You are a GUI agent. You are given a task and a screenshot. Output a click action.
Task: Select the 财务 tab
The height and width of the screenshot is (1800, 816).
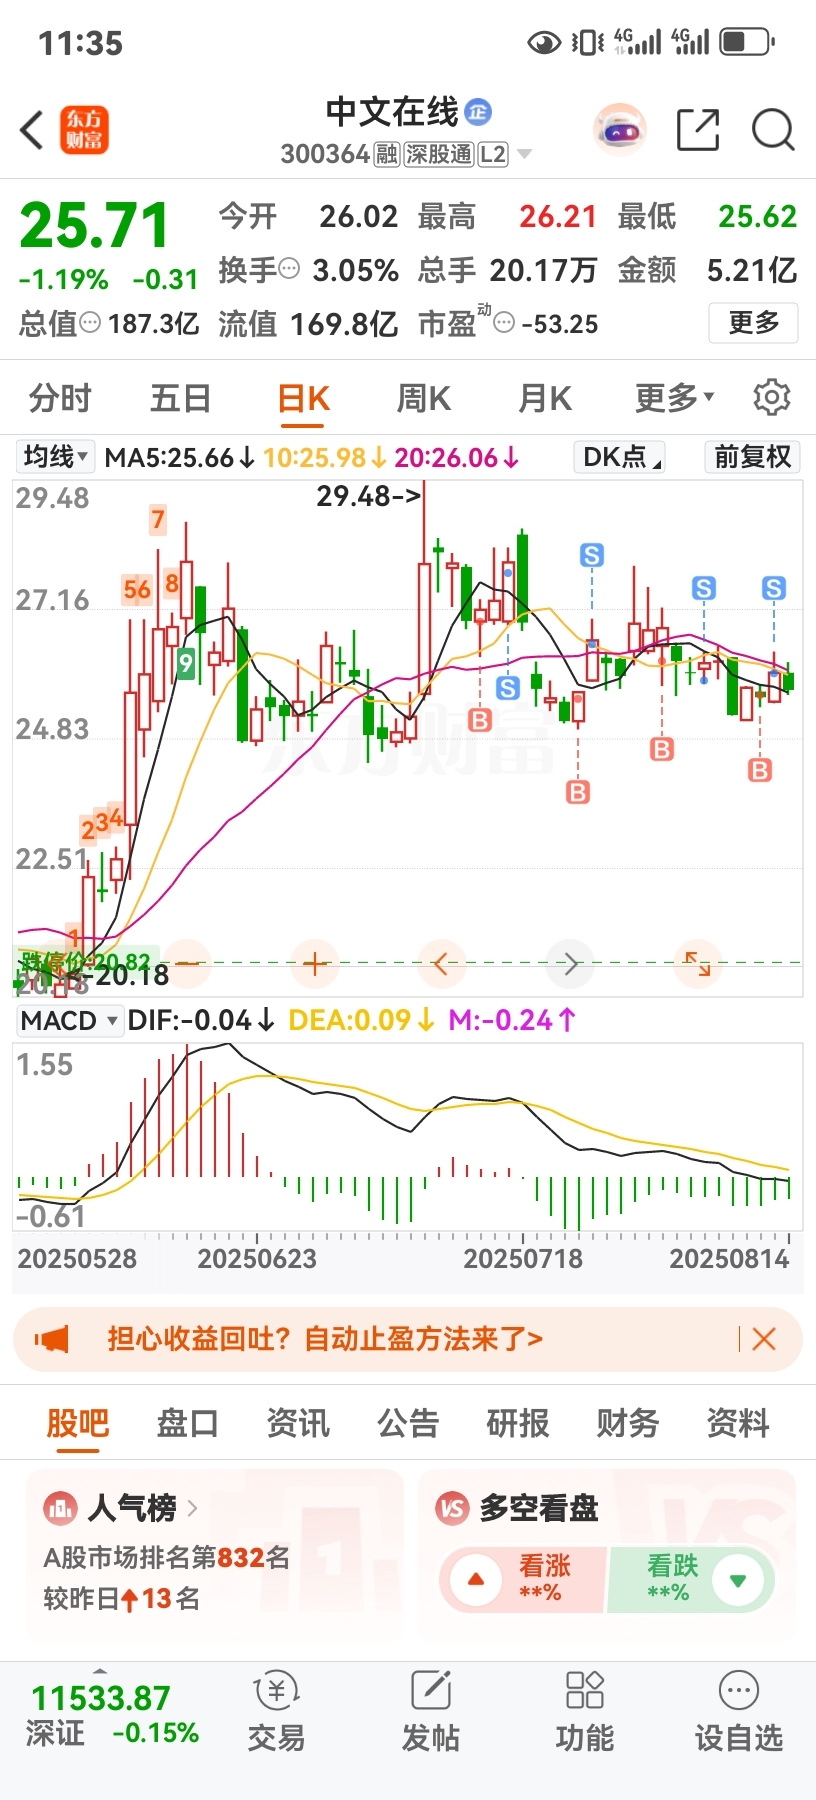tap(628, 1422)
